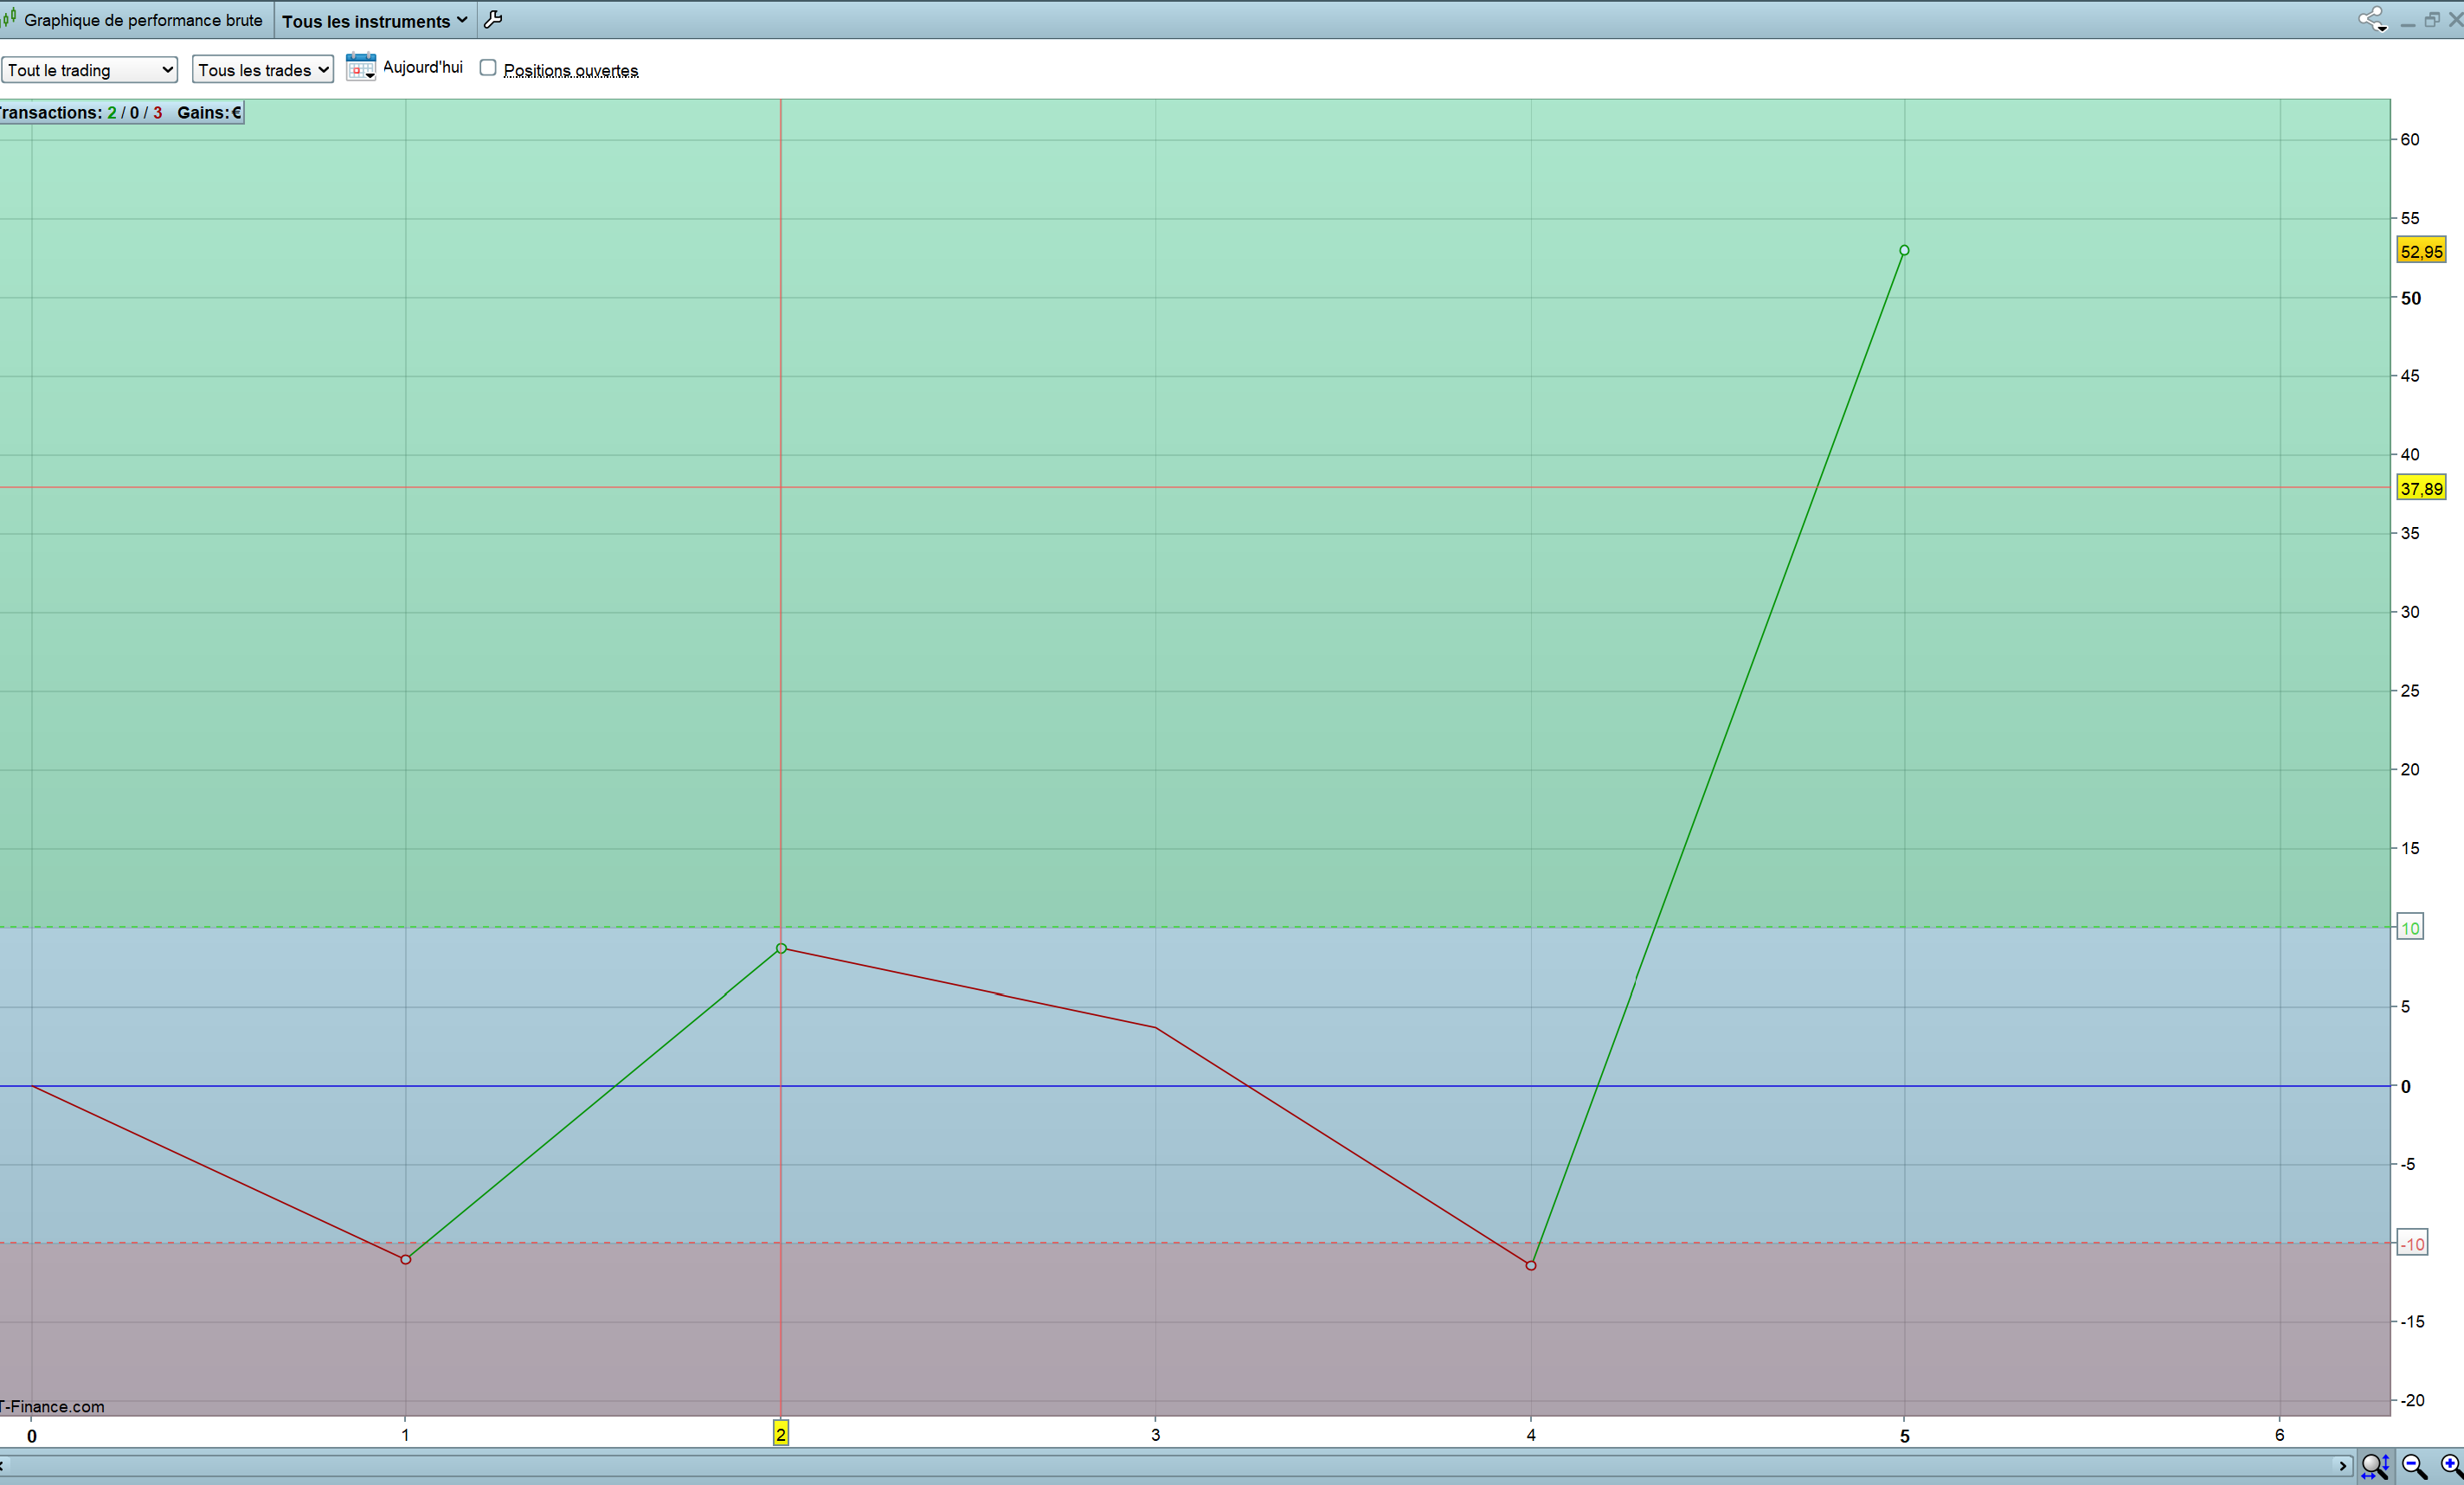
Task: Expand the Tout le trading dropdown
Action: [x=90, y=70]
